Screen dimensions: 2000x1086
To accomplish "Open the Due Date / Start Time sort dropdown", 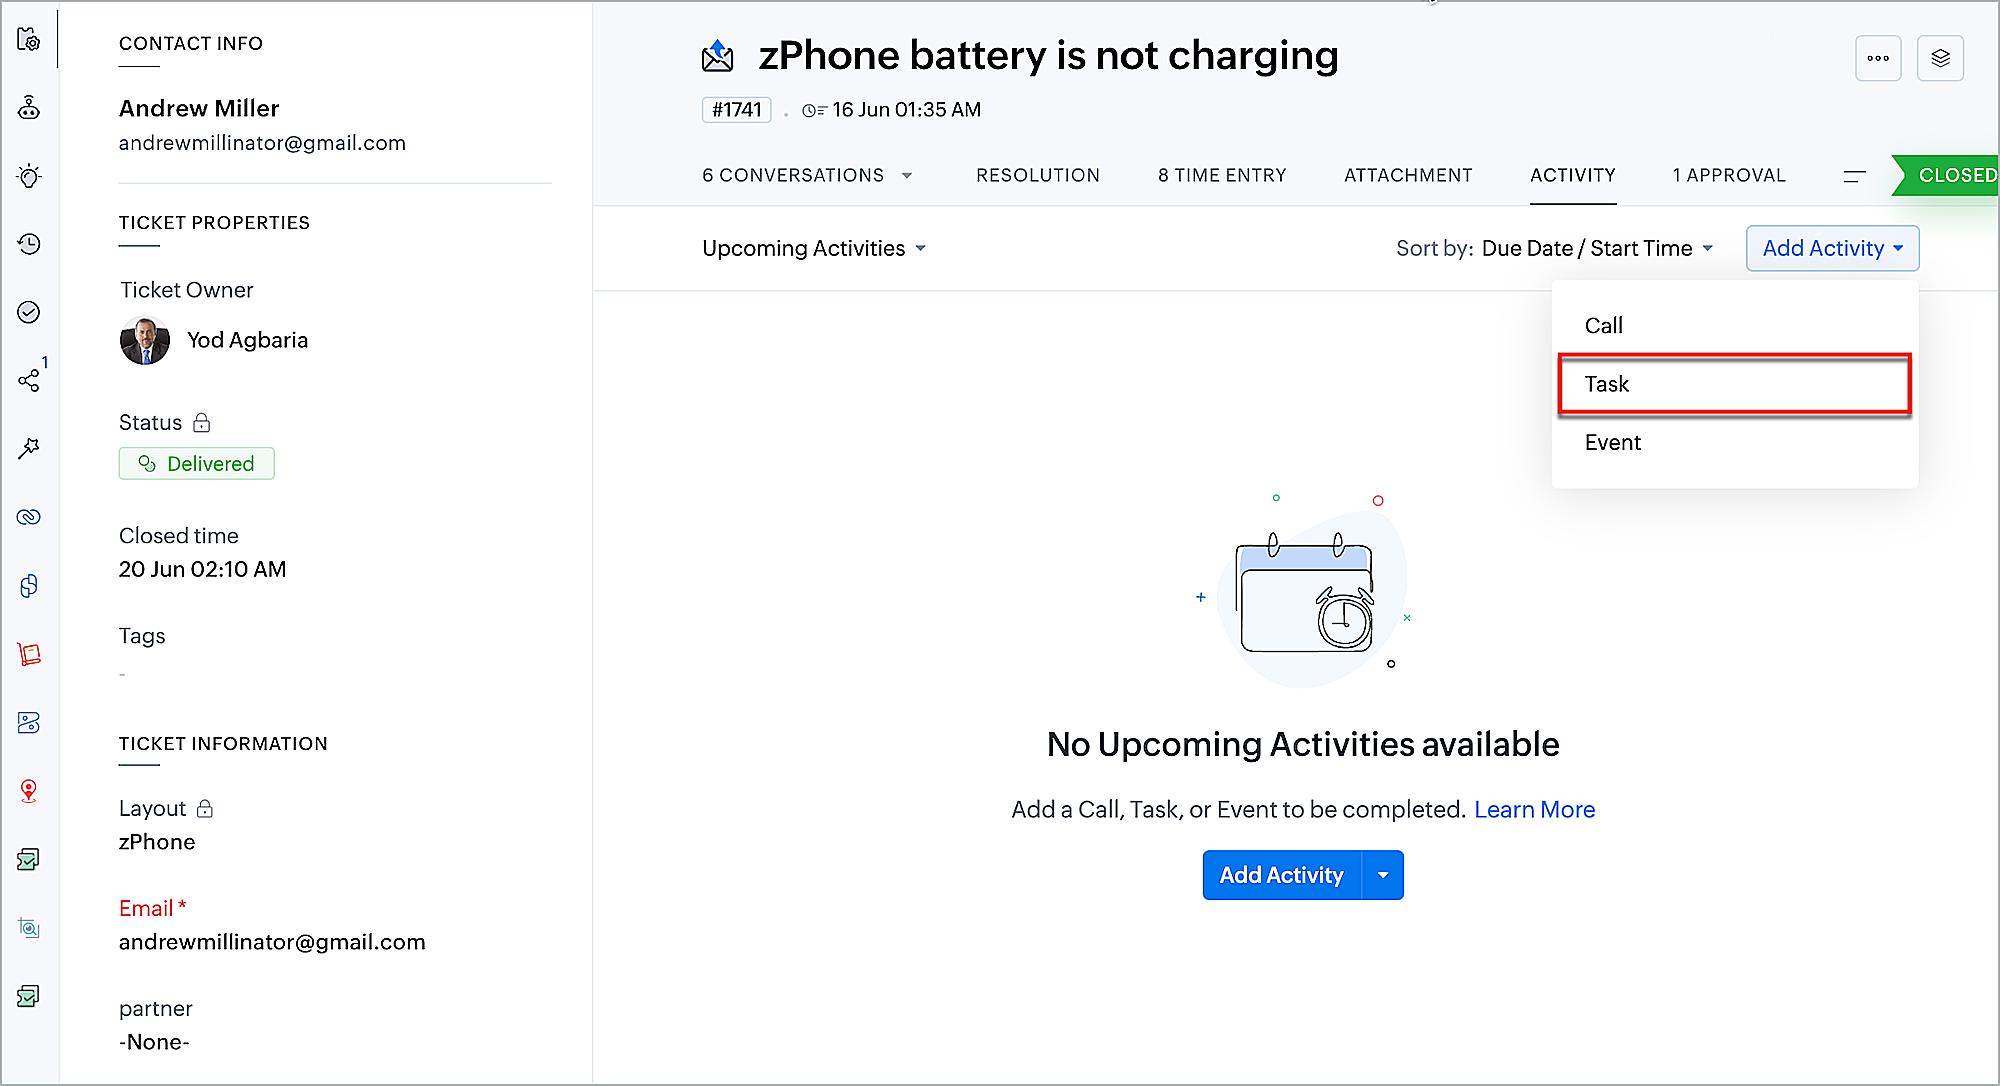I will [1597, 248].
